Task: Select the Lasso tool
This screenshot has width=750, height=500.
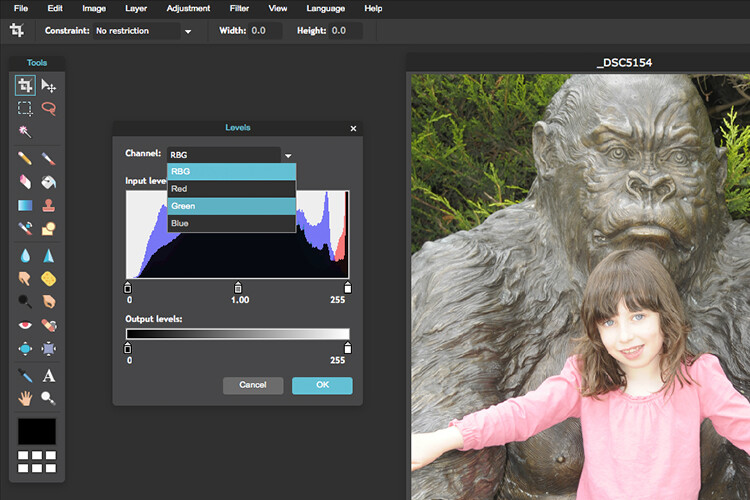Action: click(48, 109)
